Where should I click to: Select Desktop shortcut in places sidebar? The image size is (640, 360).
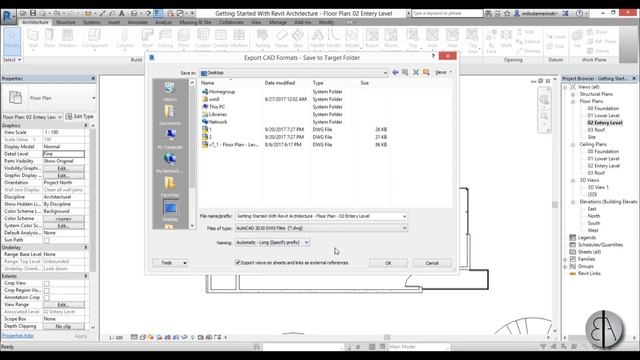click(x=170, y=211)
